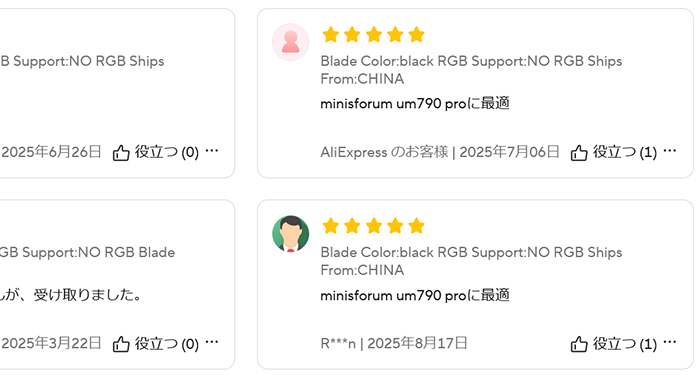Open more options on June 26 review

click(x=212, y=151)
